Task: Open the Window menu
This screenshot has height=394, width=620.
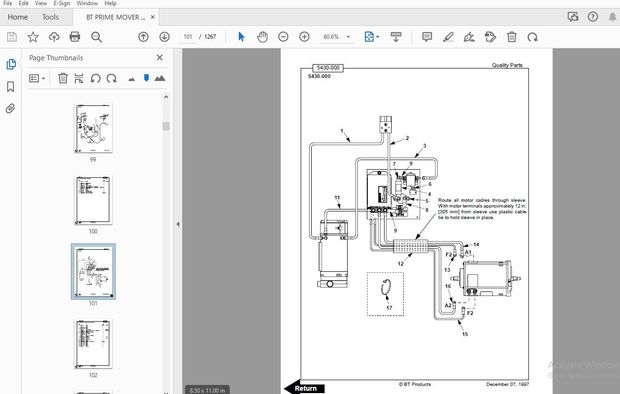Action: [x=87, y=3]
